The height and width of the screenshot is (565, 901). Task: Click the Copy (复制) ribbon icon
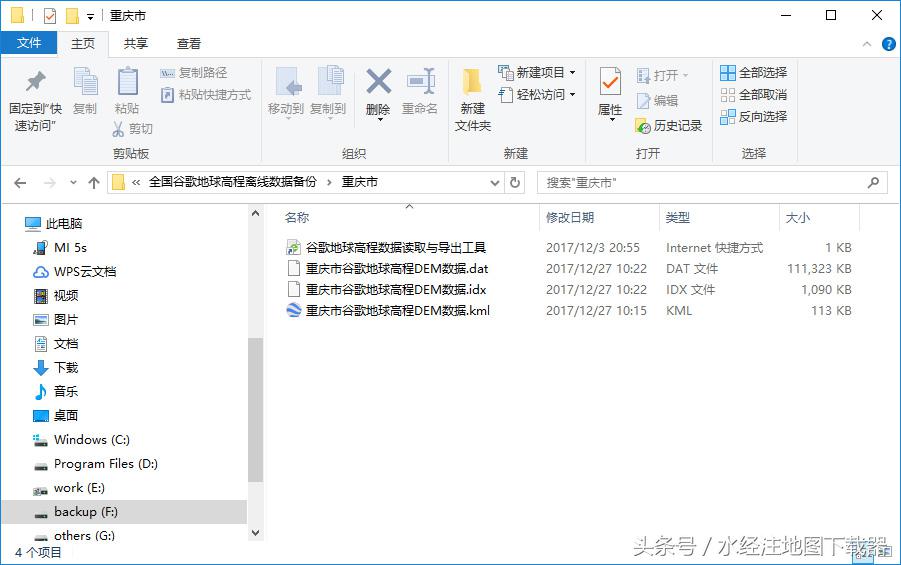tap(85, 82)
